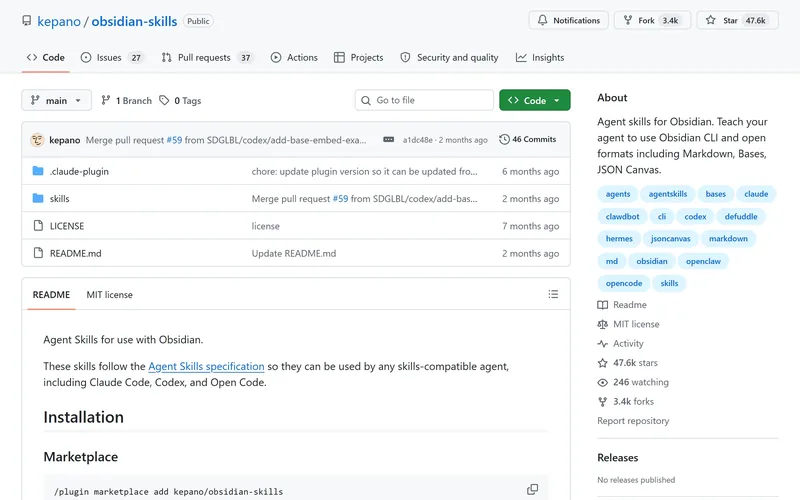Click the Report repository link

point(633,421)
